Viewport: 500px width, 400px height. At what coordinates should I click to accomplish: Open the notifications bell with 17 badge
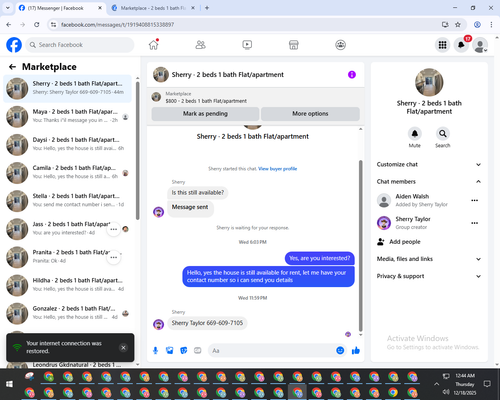point(462,45)
